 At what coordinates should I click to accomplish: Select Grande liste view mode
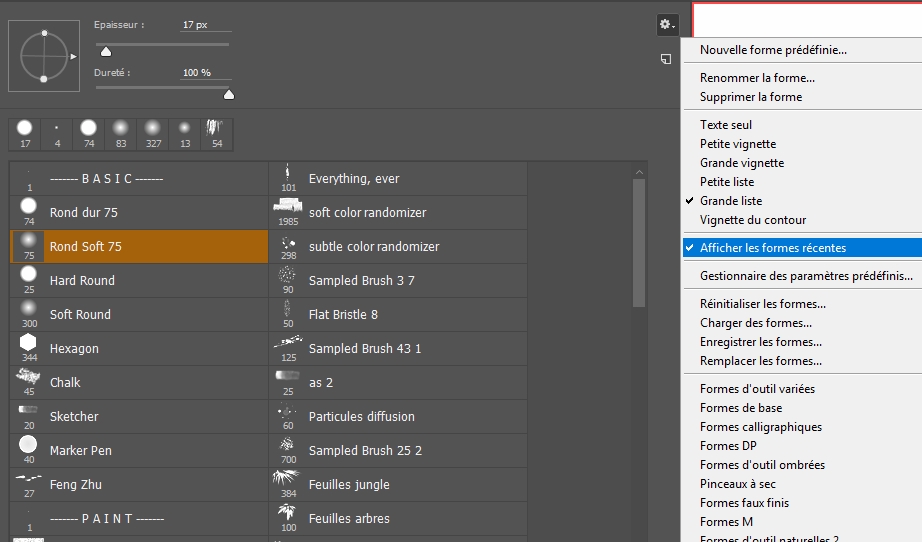pyautogui.click(x=730, y=201)
